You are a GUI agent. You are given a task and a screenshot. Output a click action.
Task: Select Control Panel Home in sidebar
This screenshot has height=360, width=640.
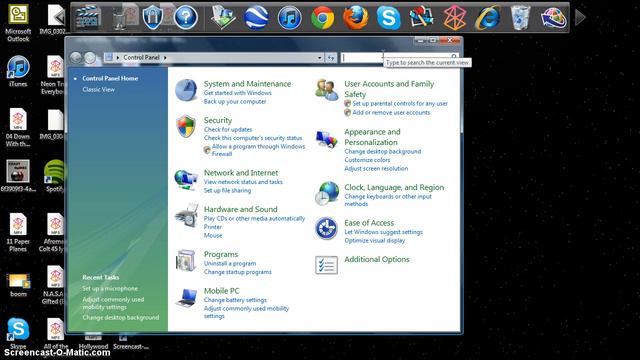(x=110, y=78)
